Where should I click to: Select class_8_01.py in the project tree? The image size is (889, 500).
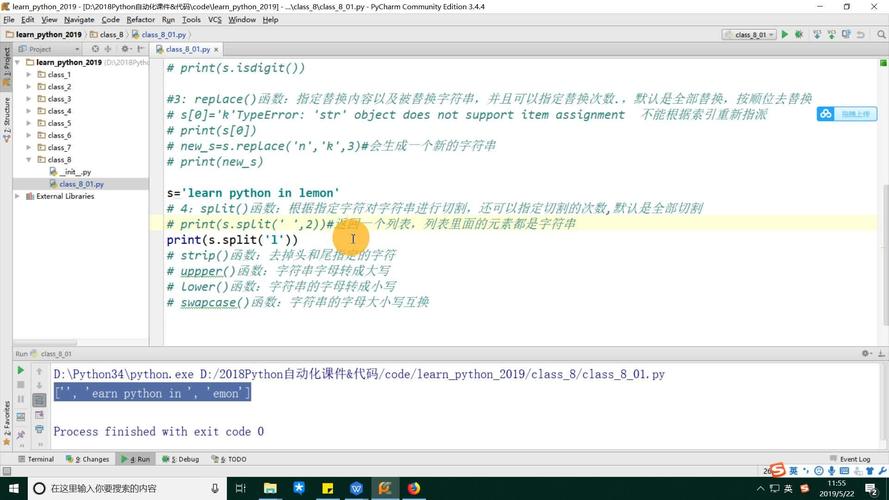[x=81, y=184]
